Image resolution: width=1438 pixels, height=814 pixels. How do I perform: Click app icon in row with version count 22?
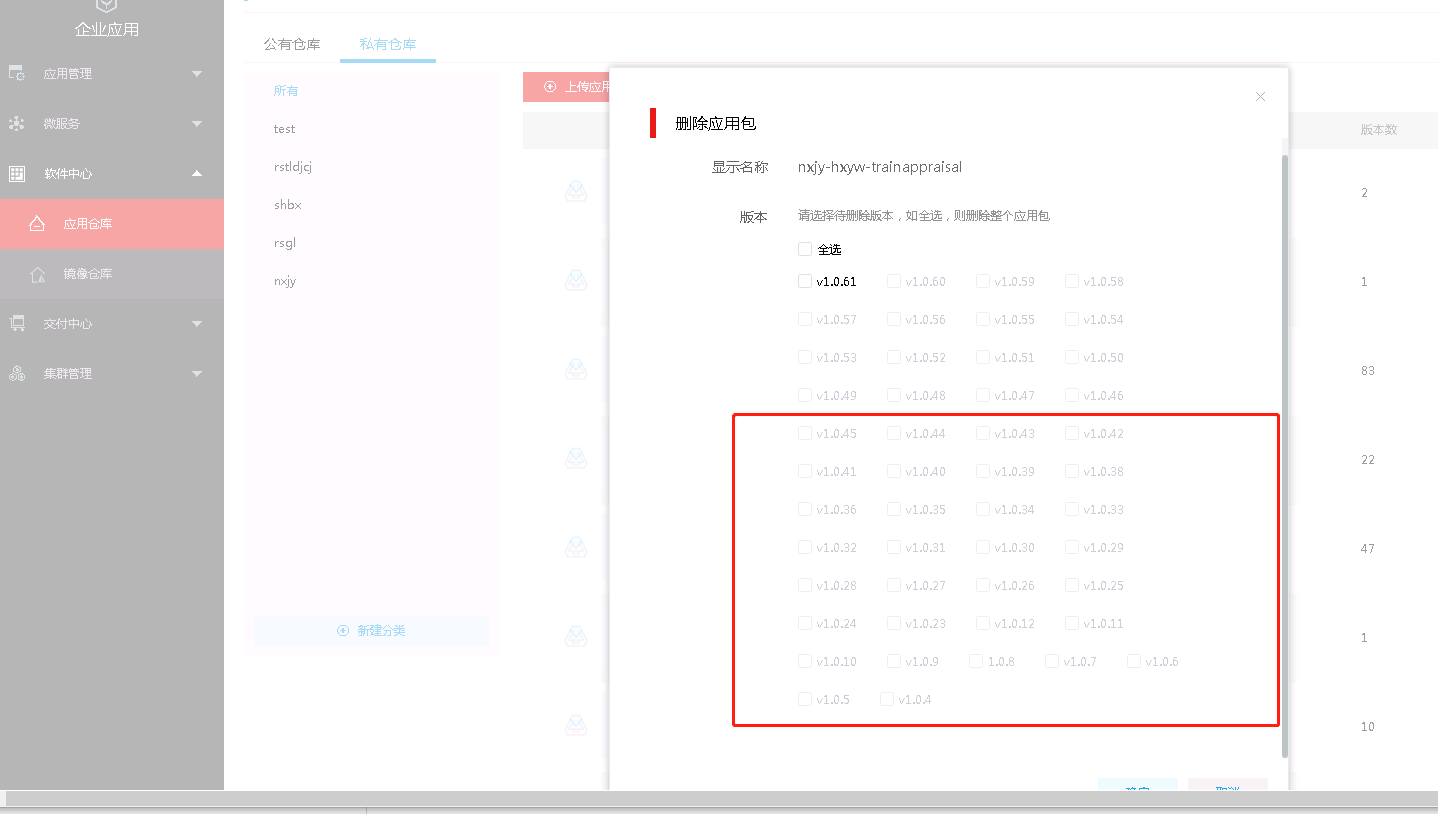coord(576,459)
